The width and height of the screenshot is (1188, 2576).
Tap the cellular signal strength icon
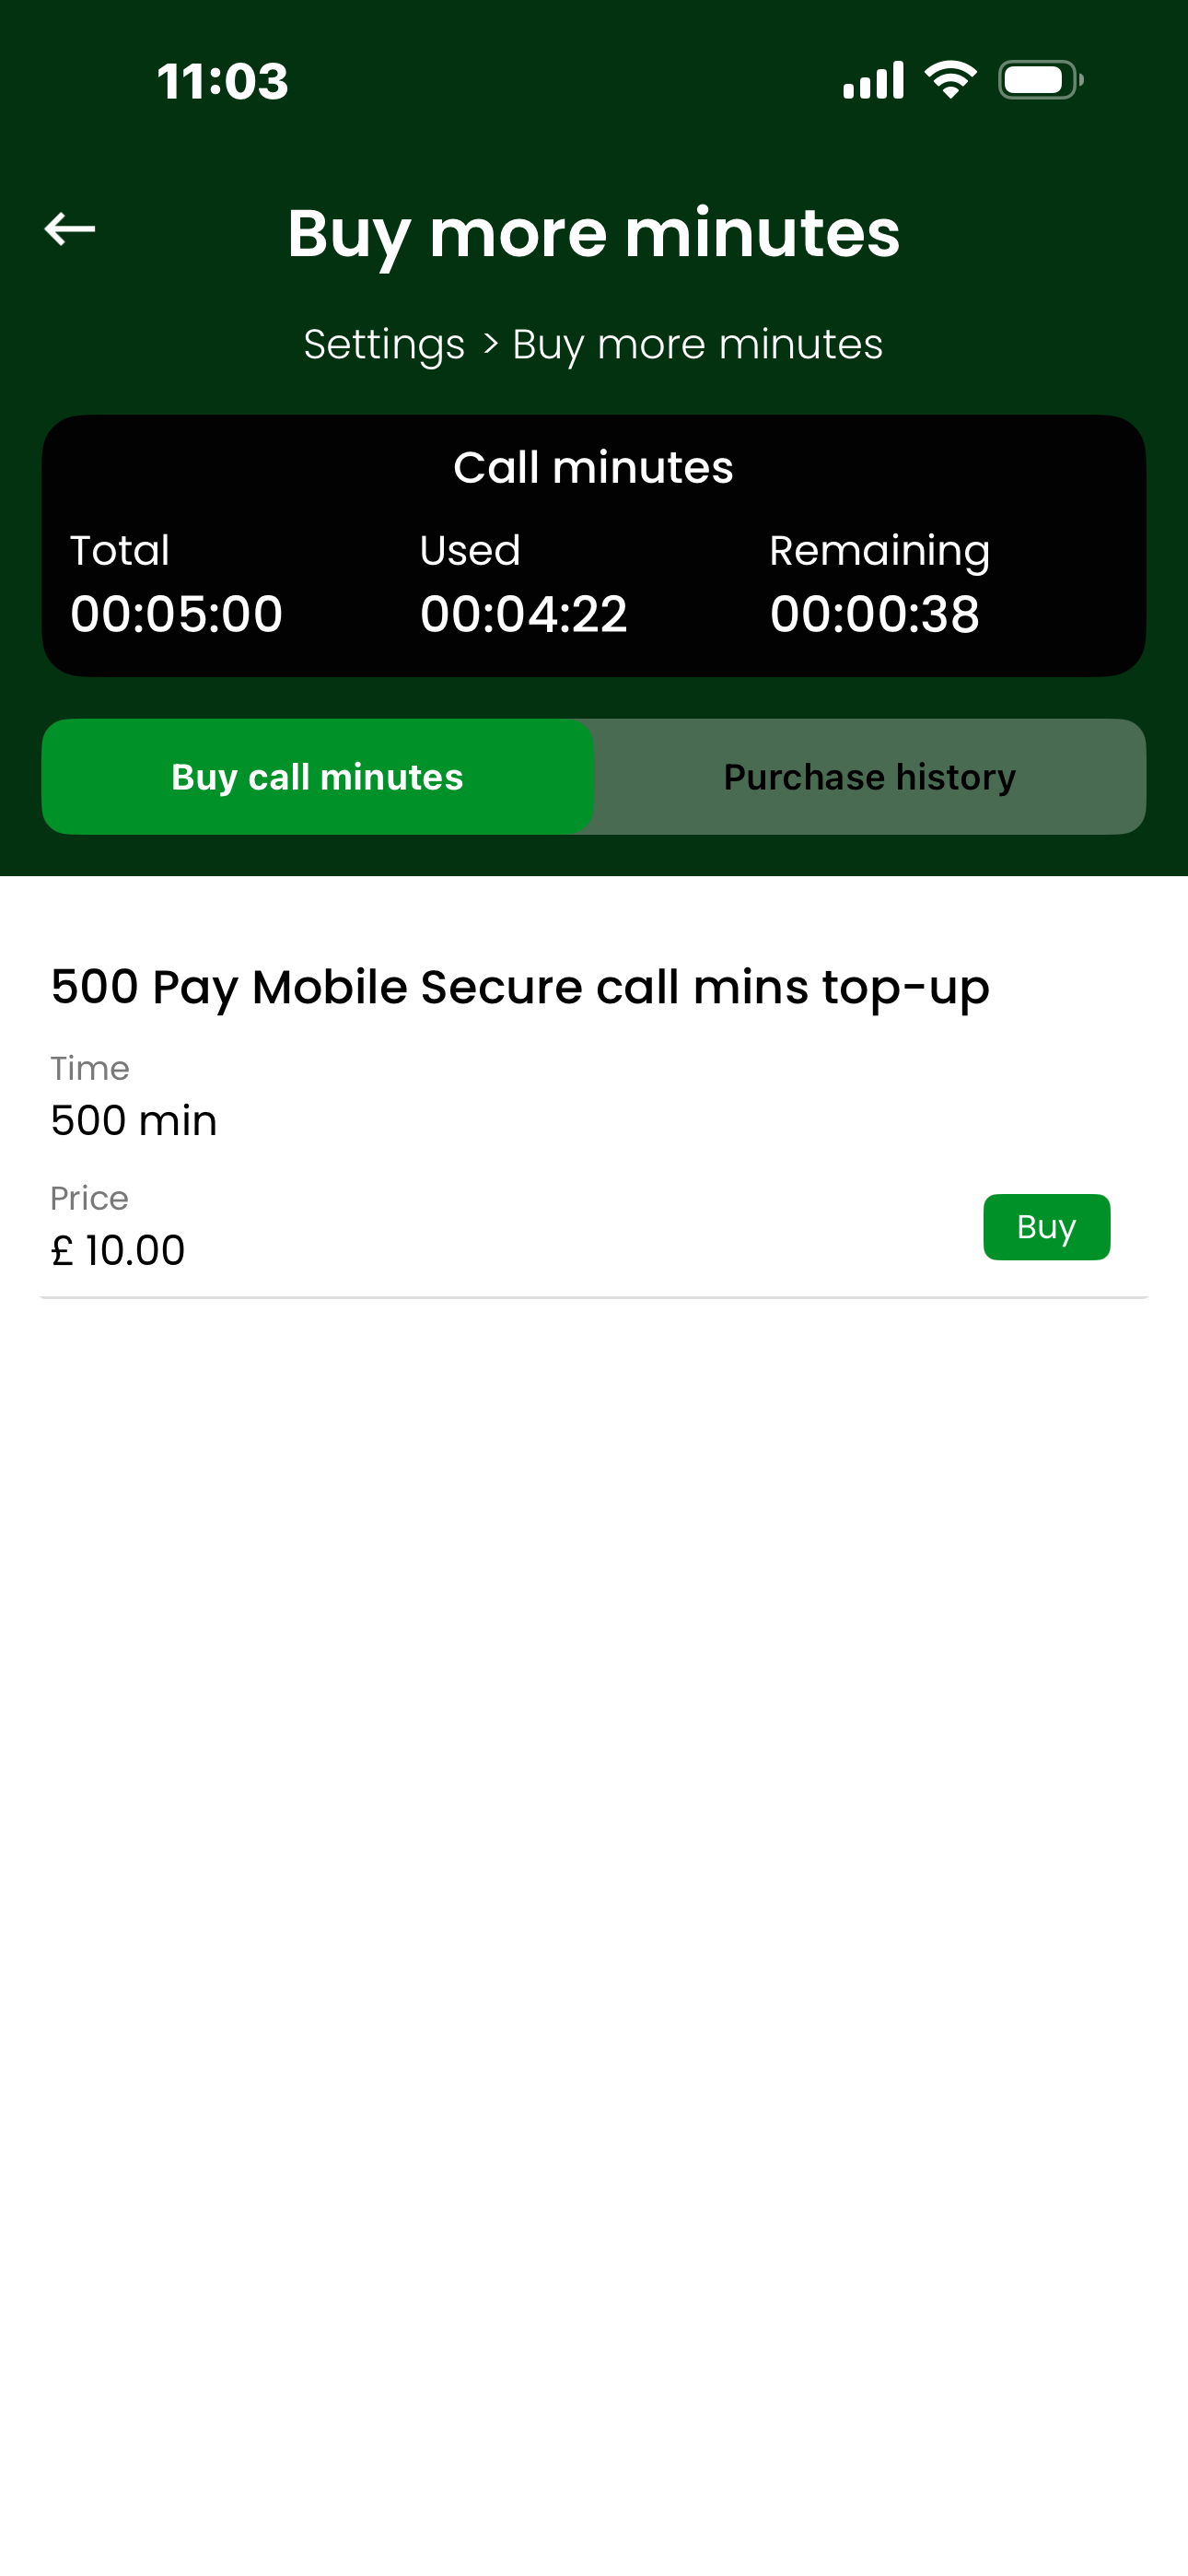coord(873,80)
